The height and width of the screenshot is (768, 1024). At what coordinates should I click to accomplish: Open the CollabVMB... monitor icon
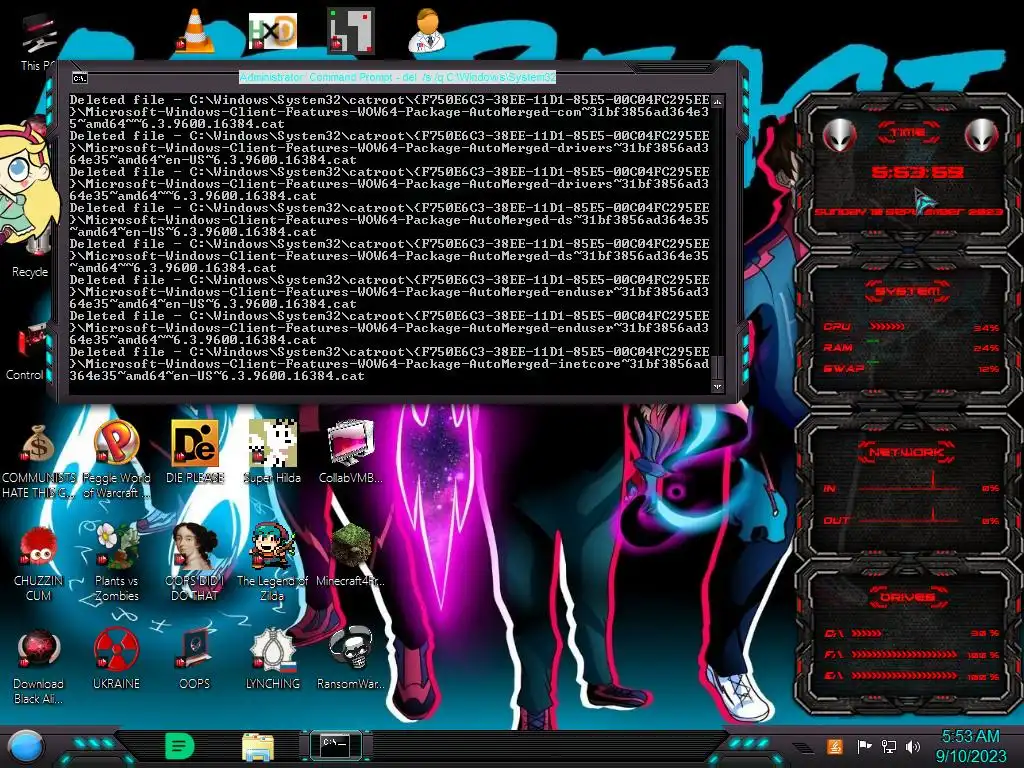[351, 452]
